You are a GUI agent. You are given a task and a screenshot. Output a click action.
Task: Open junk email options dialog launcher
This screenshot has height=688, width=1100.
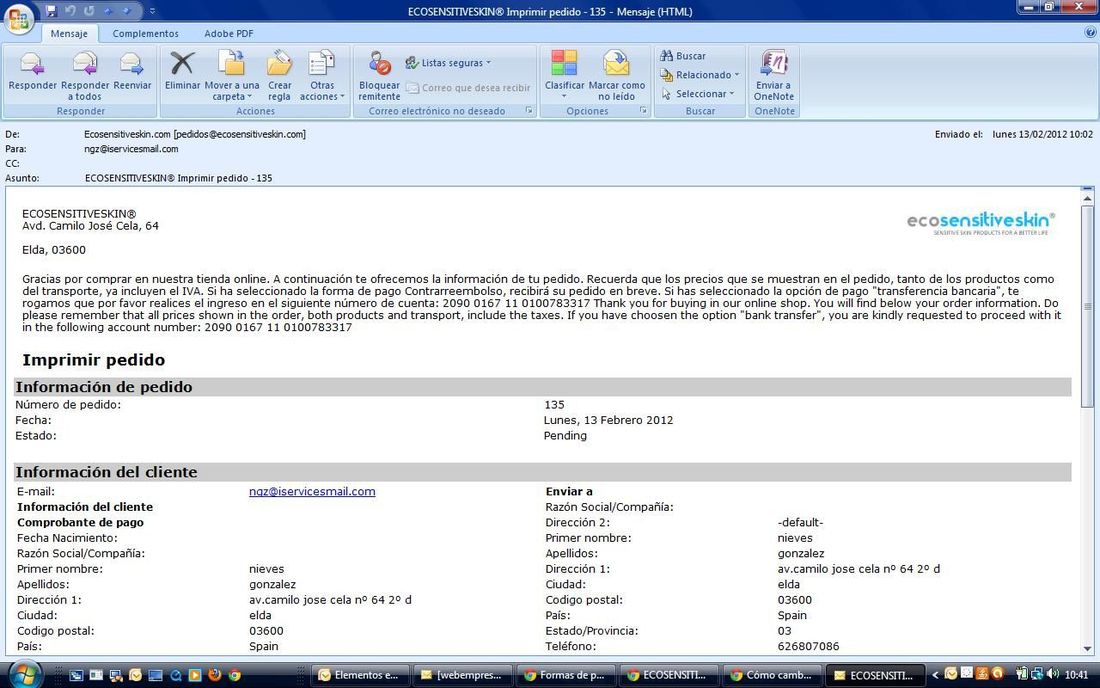click(x=529, y=111)
